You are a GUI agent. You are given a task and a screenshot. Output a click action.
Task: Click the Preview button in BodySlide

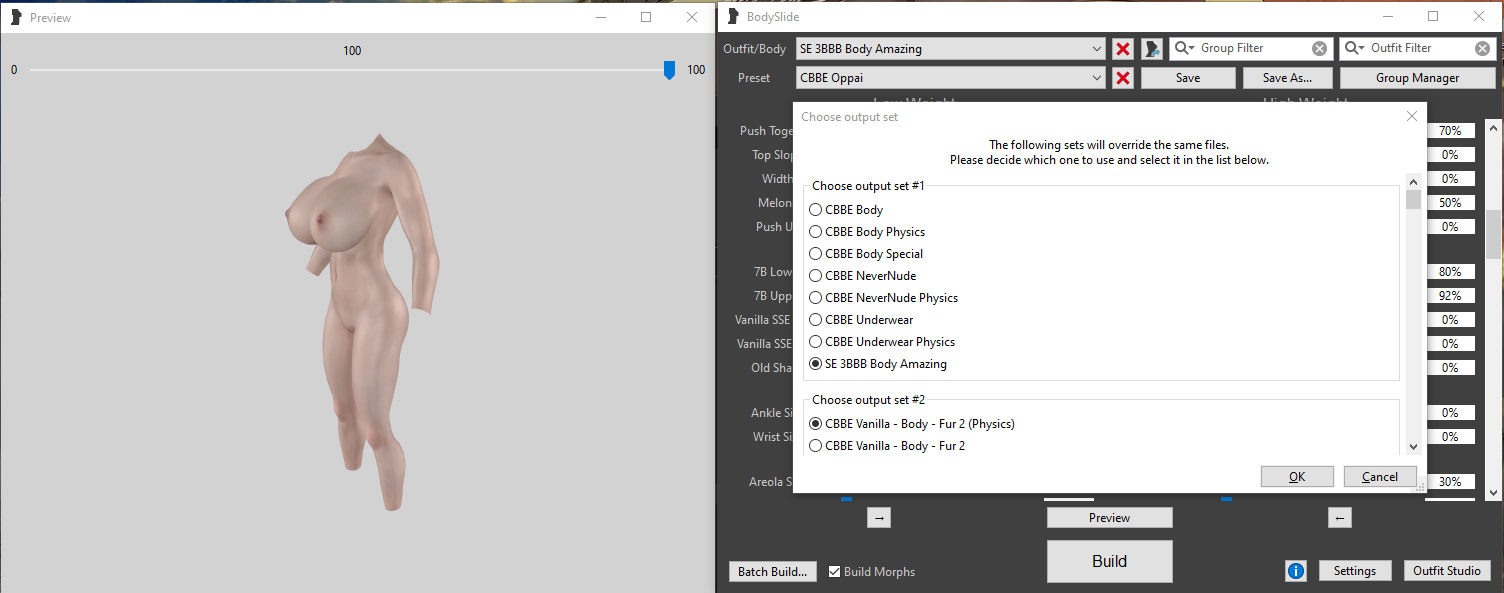(x=1110, y=518)
